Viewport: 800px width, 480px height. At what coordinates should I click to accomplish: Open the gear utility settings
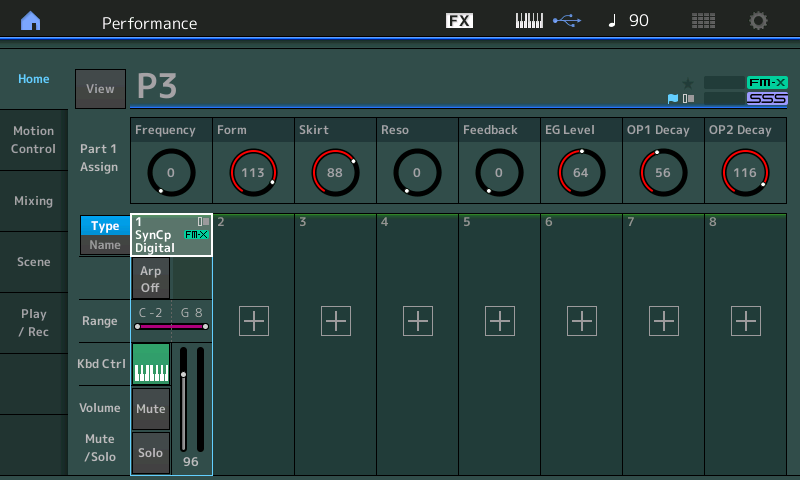point(759,21)
